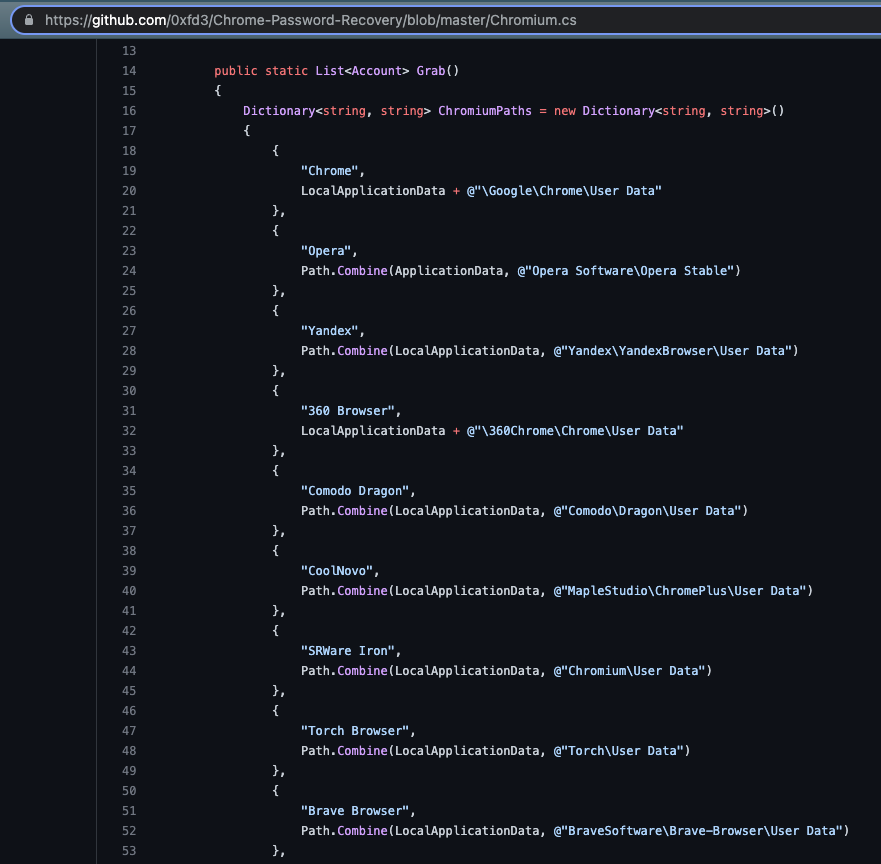Click line number 39
Image resolution: width=881 pixels, height=864 pixels.
point(129,571)
